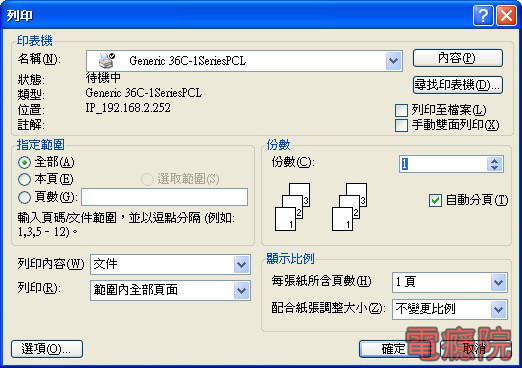Click the printer icon in name field
Screen dimensions: 522x368
(x=107, y=60)
